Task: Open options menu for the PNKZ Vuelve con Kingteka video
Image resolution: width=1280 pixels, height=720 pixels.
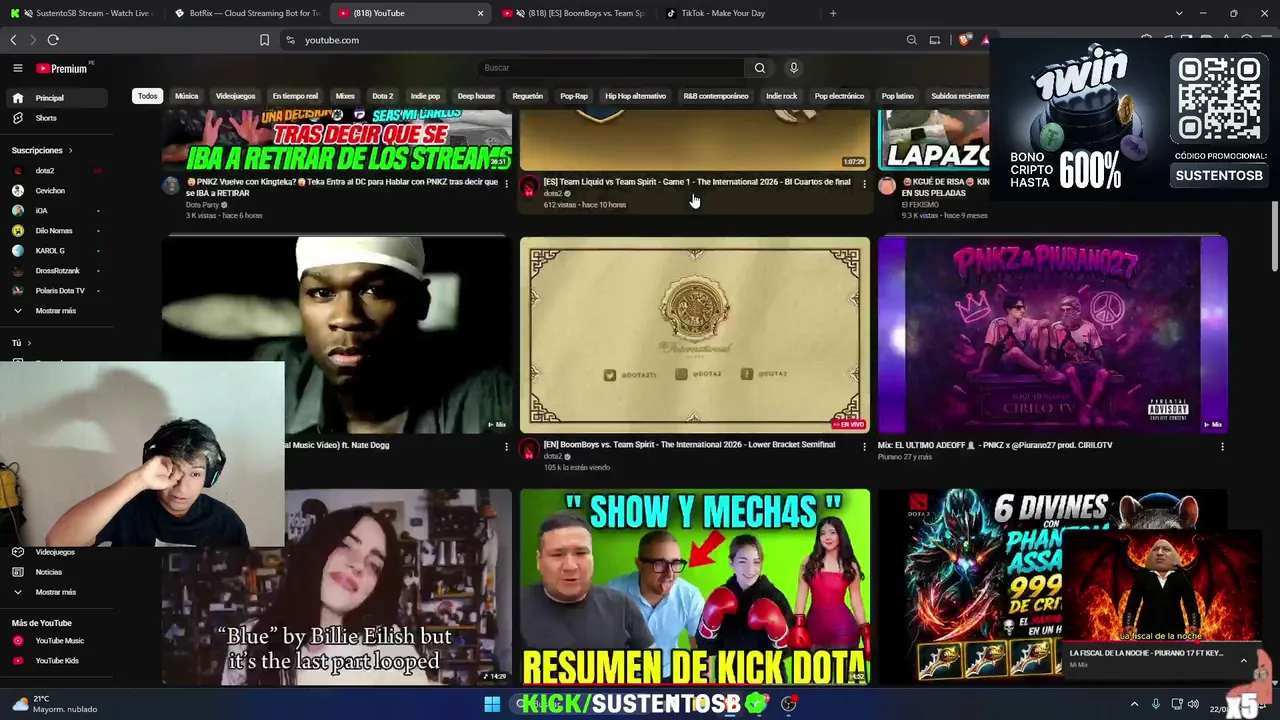Action: tap(506, 184)
